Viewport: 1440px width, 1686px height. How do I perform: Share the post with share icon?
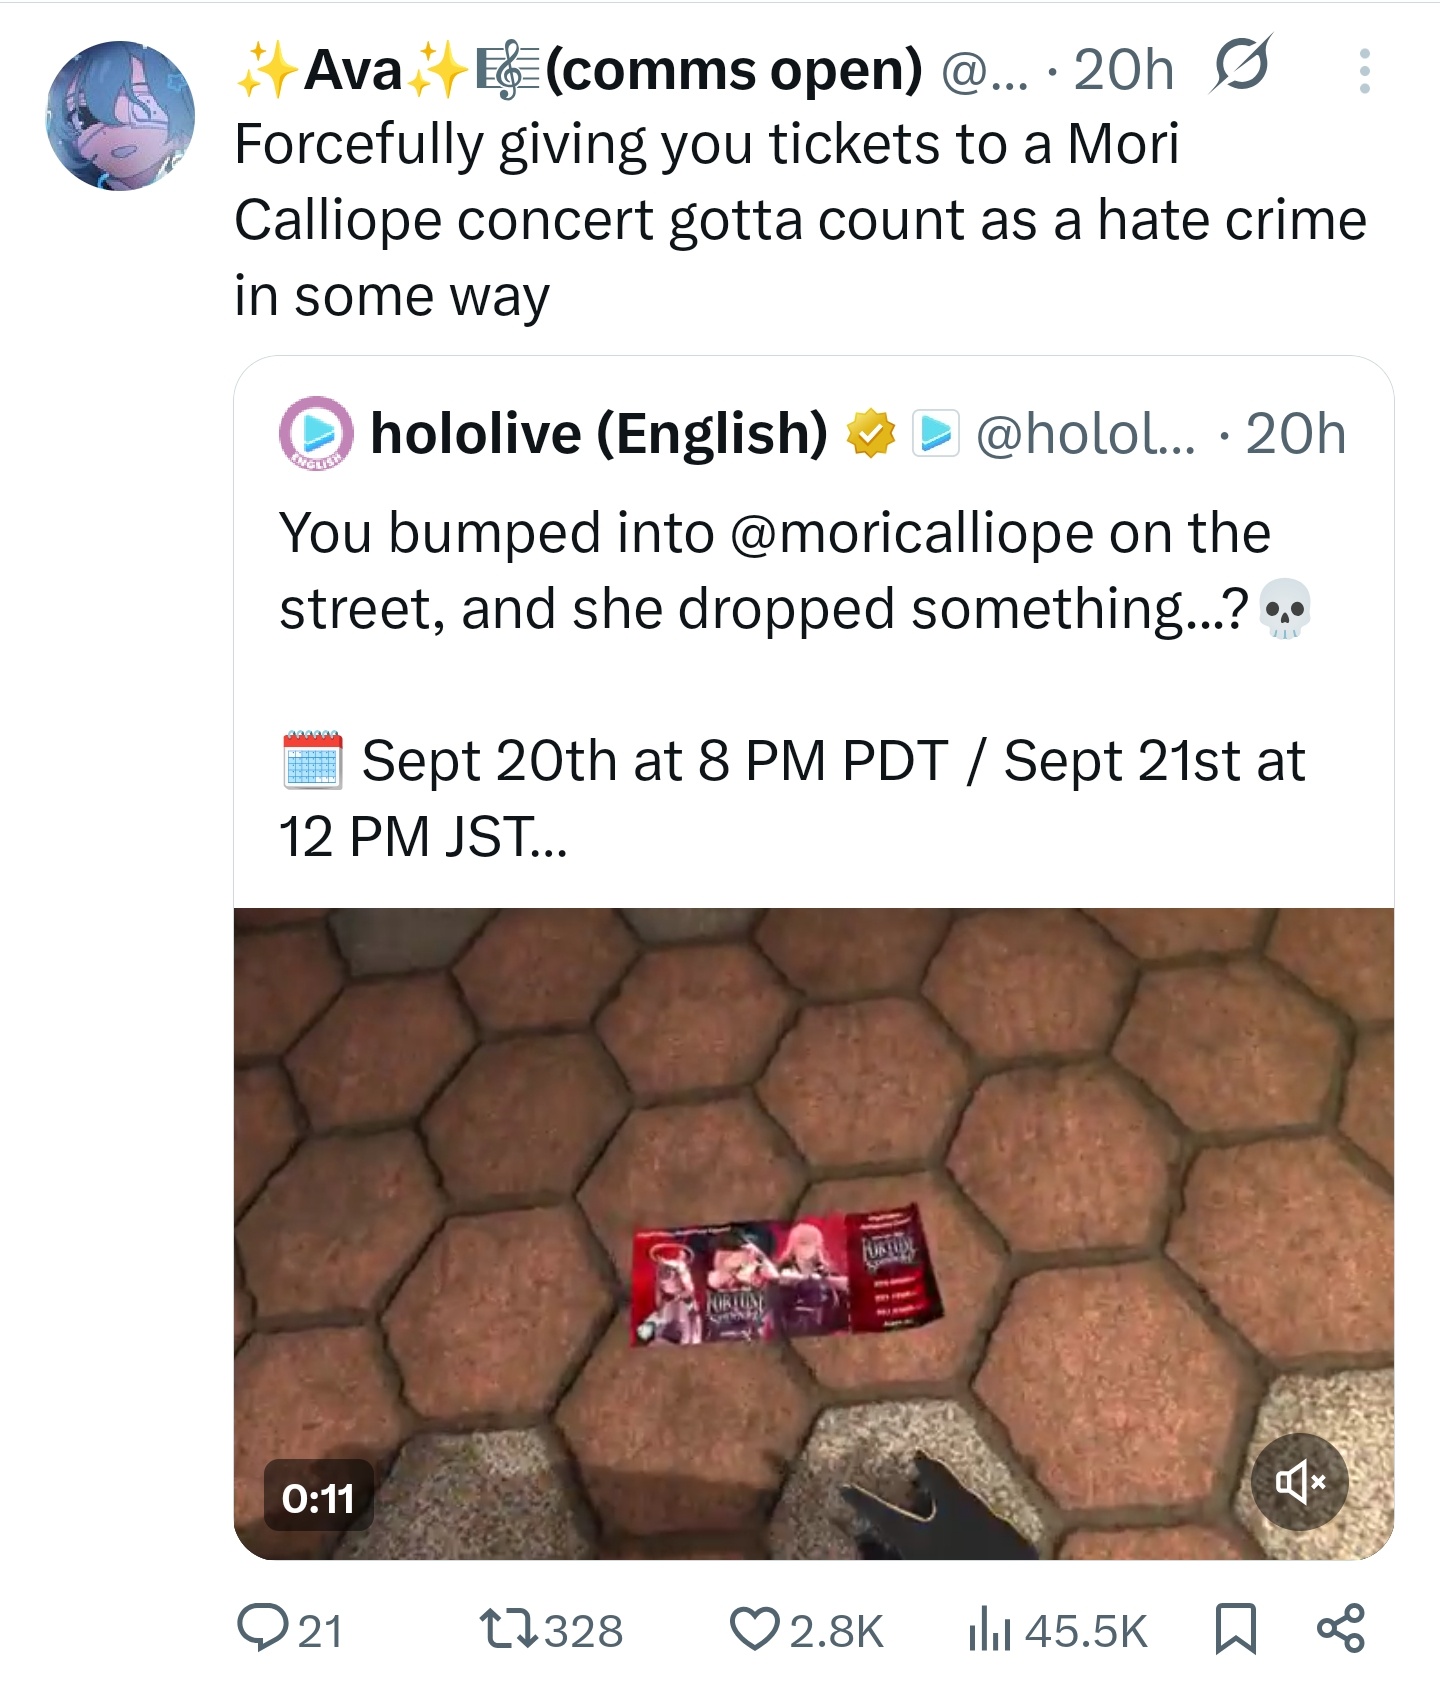(1341, 1628)
